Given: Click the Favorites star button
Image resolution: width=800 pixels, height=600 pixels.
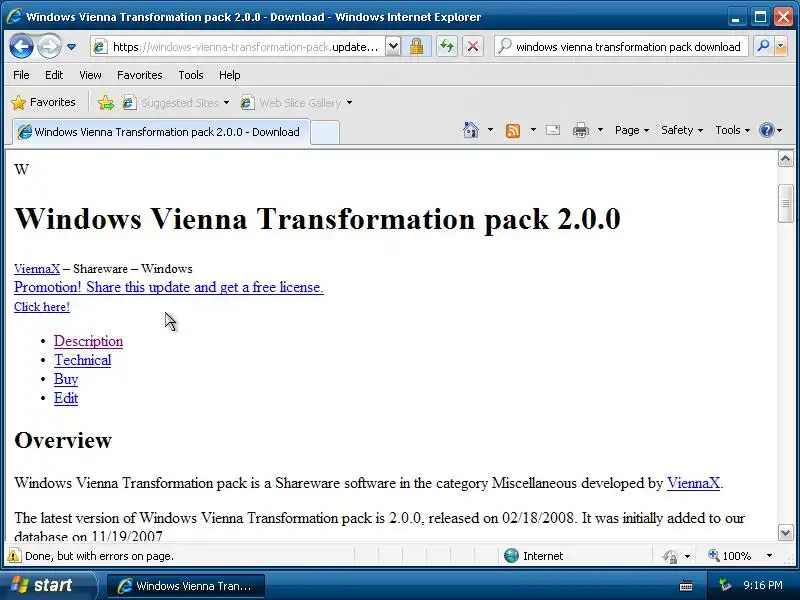Looking at the screenshot, I should [x=43, y=103].
